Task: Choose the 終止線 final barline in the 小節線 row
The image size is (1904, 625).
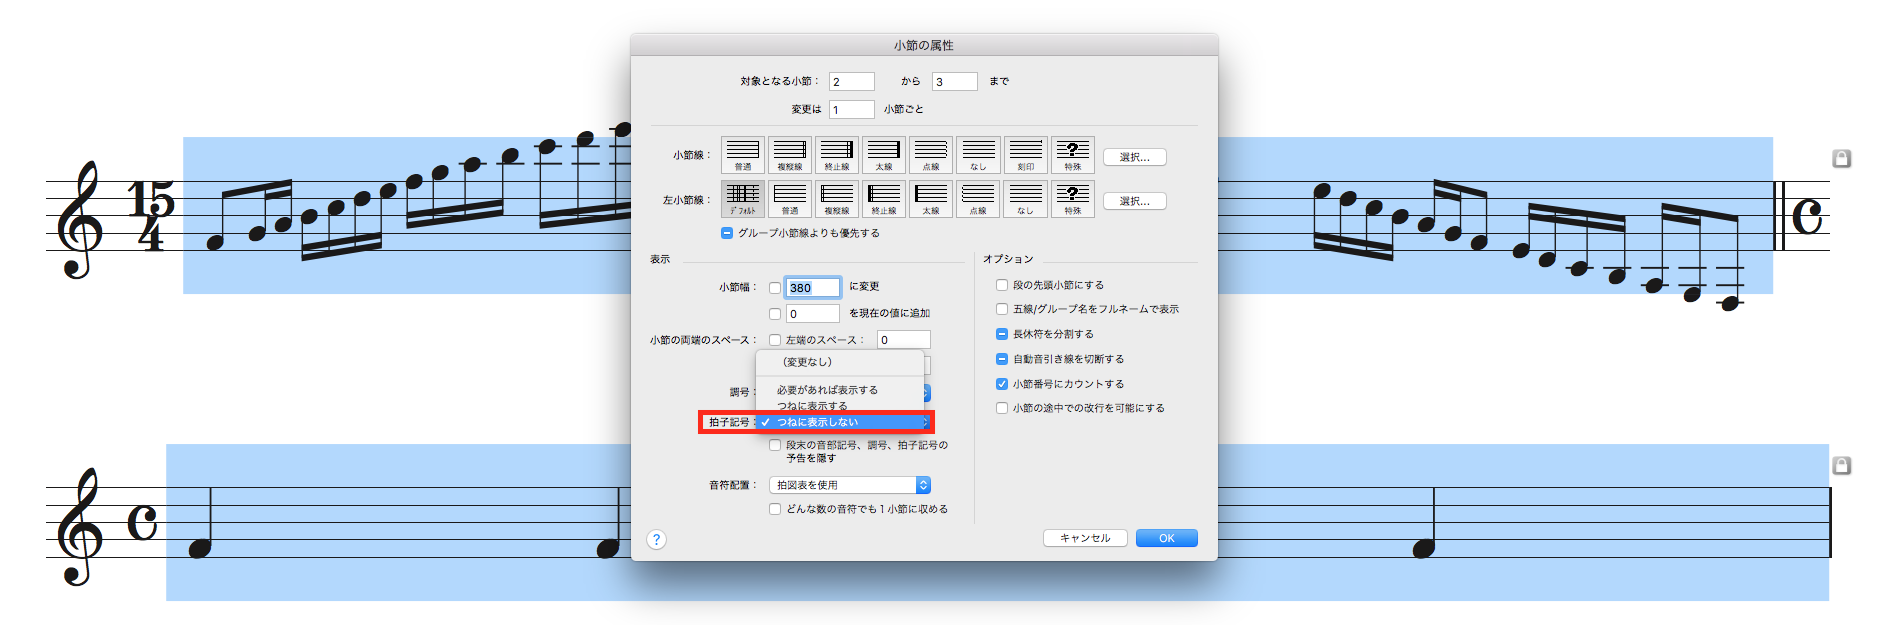Action: pyautogui.click(x=836, y=154)
